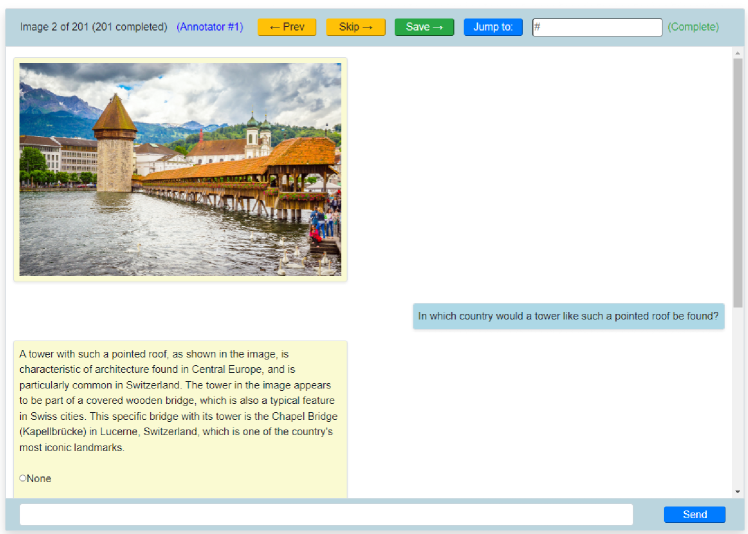Click the user question about pointed roof
Screen dimensions: 748x534
click(x=568, y=316)
